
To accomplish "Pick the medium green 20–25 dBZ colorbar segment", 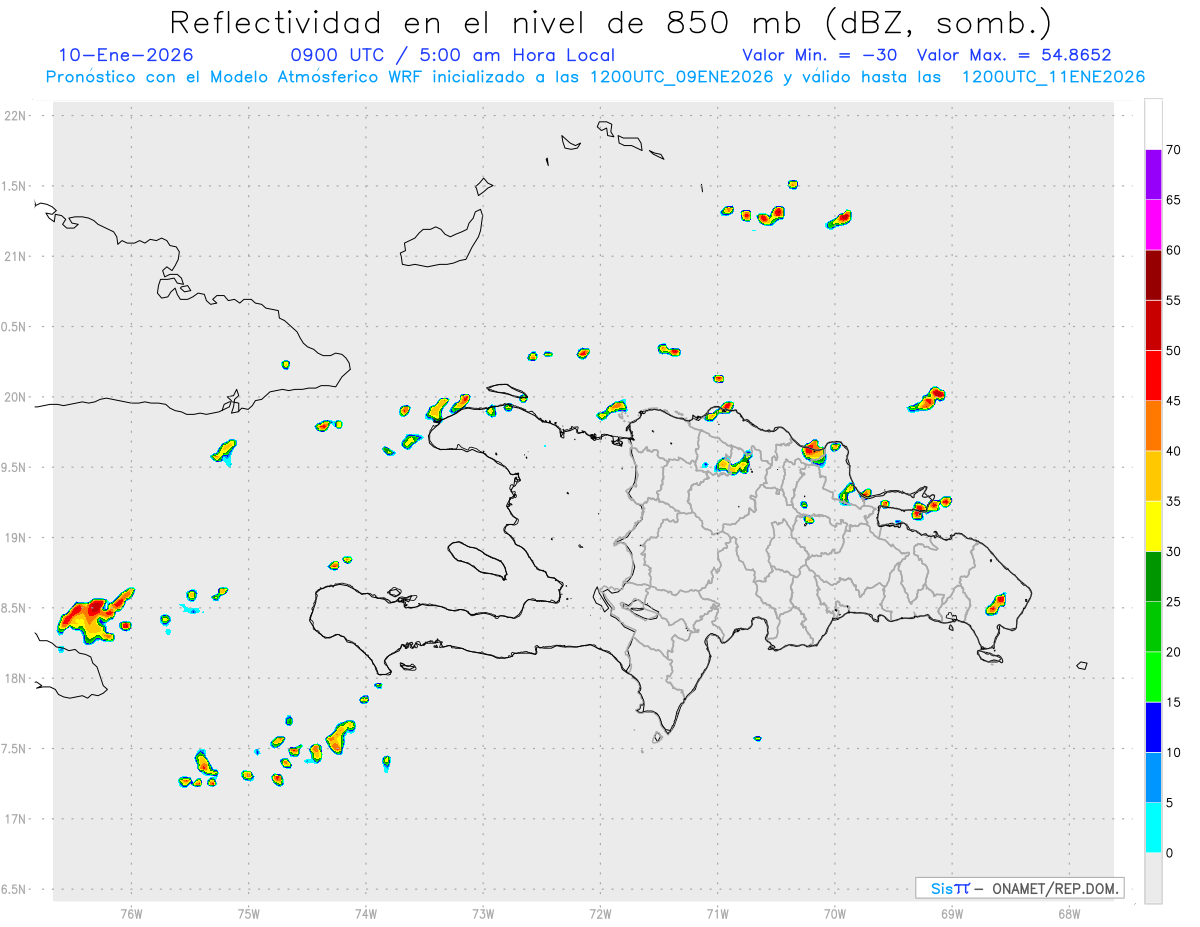I will (x=1153, y=626).
